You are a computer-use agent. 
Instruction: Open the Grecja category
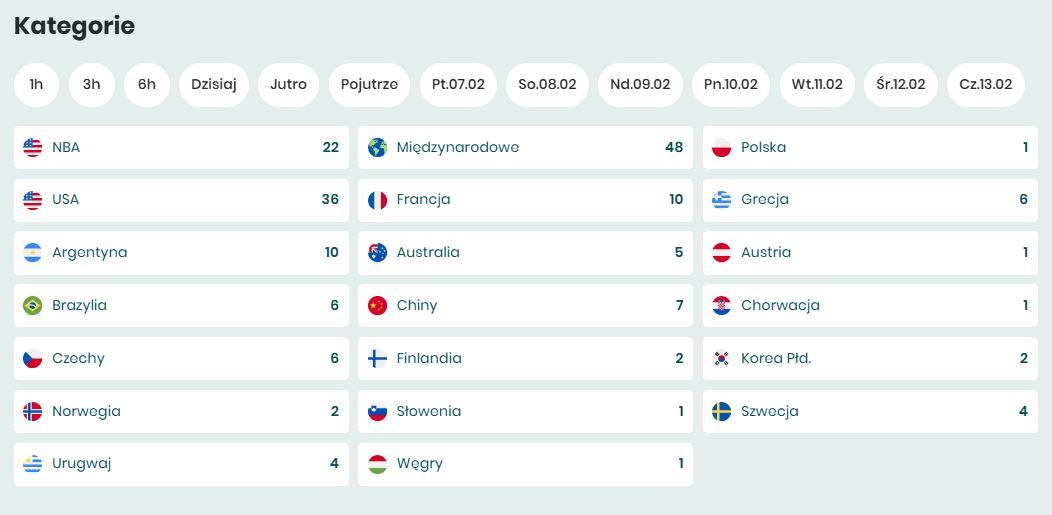tap(869, 200)
